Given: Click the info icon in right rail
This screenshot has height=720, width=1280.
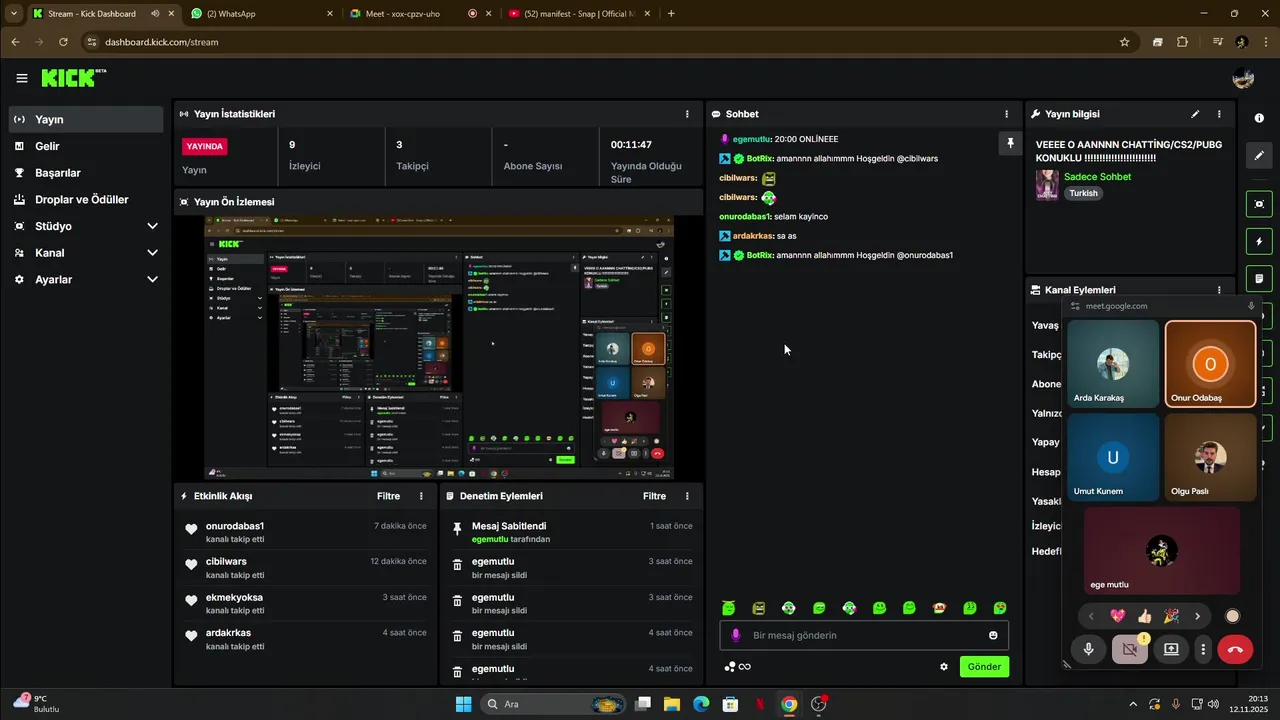Looking at the screenshot, I should click(1259, 118).
